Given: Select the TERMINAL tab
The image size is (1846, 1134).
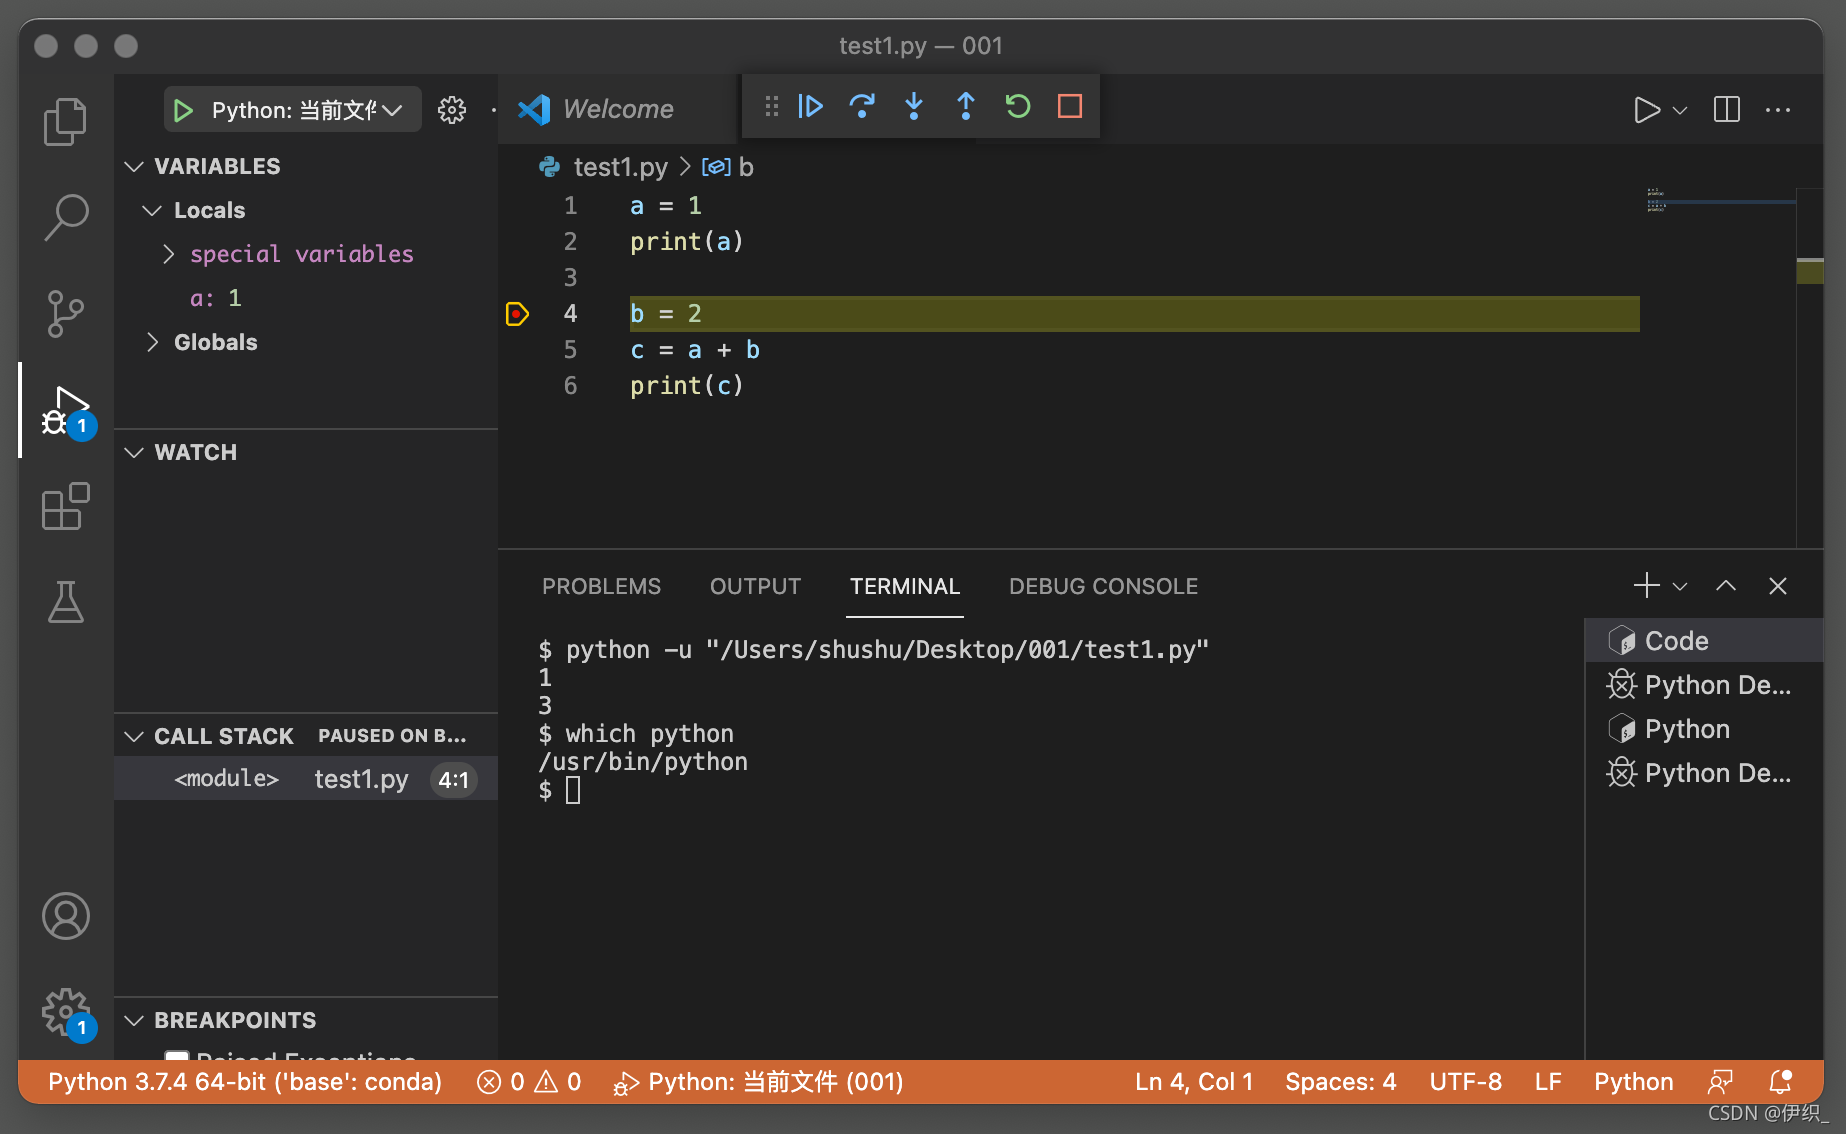Looking at the screenshot, I should pos(905,586).
